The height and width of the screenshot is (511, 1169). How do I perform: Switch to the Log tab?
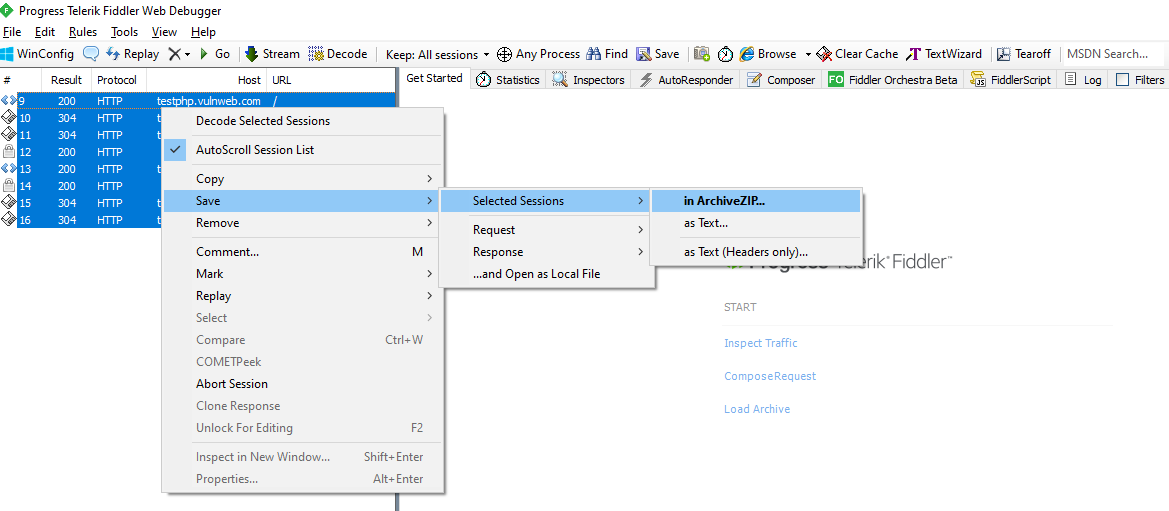[x=1083, y=80]
